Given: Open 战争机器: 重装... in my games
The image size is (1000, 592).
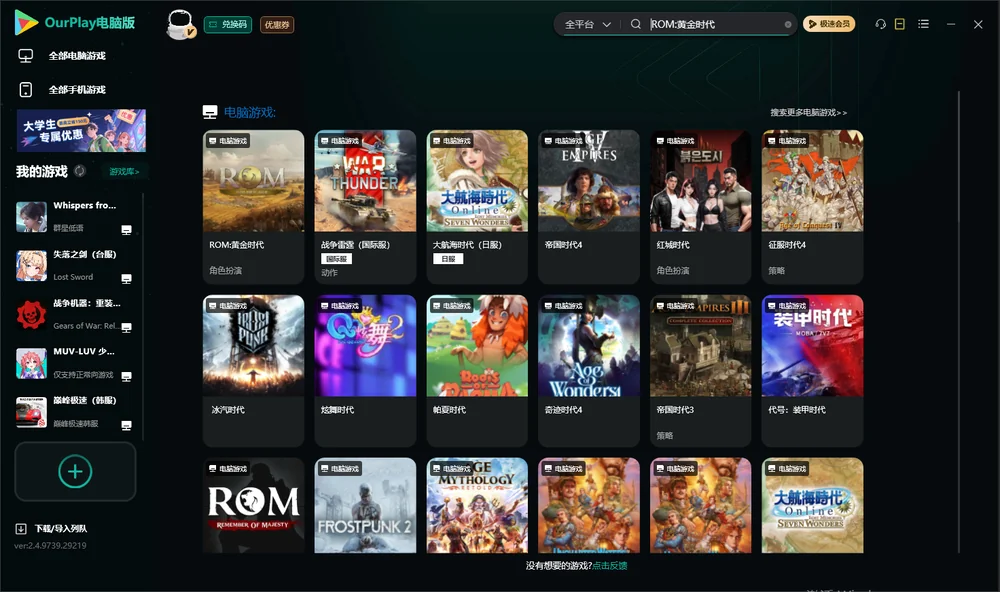Looking at the screenshot, I should 75,314.
